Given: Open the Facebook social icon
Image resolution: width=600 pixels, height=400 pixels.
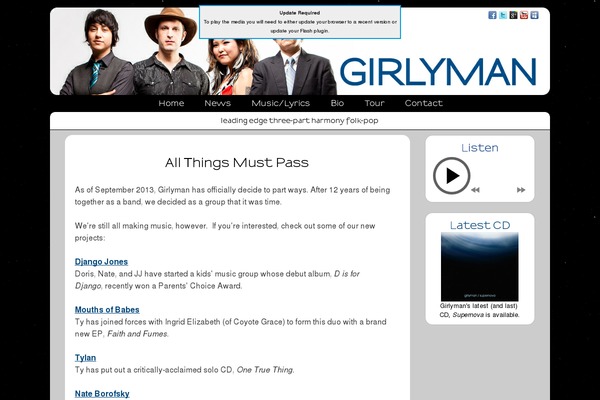Looking at the screenshot, I should tap(492, 15).
